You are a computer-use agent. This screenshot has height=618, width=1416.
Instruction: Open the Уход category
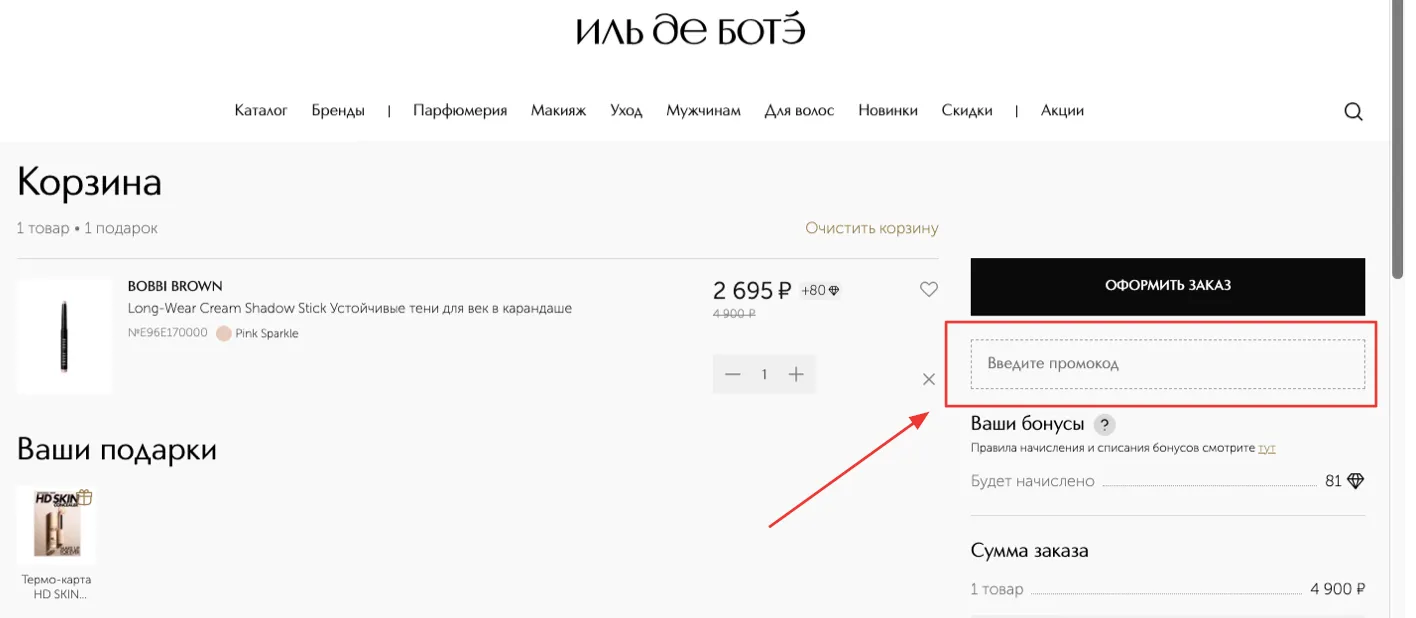[626, 110]
